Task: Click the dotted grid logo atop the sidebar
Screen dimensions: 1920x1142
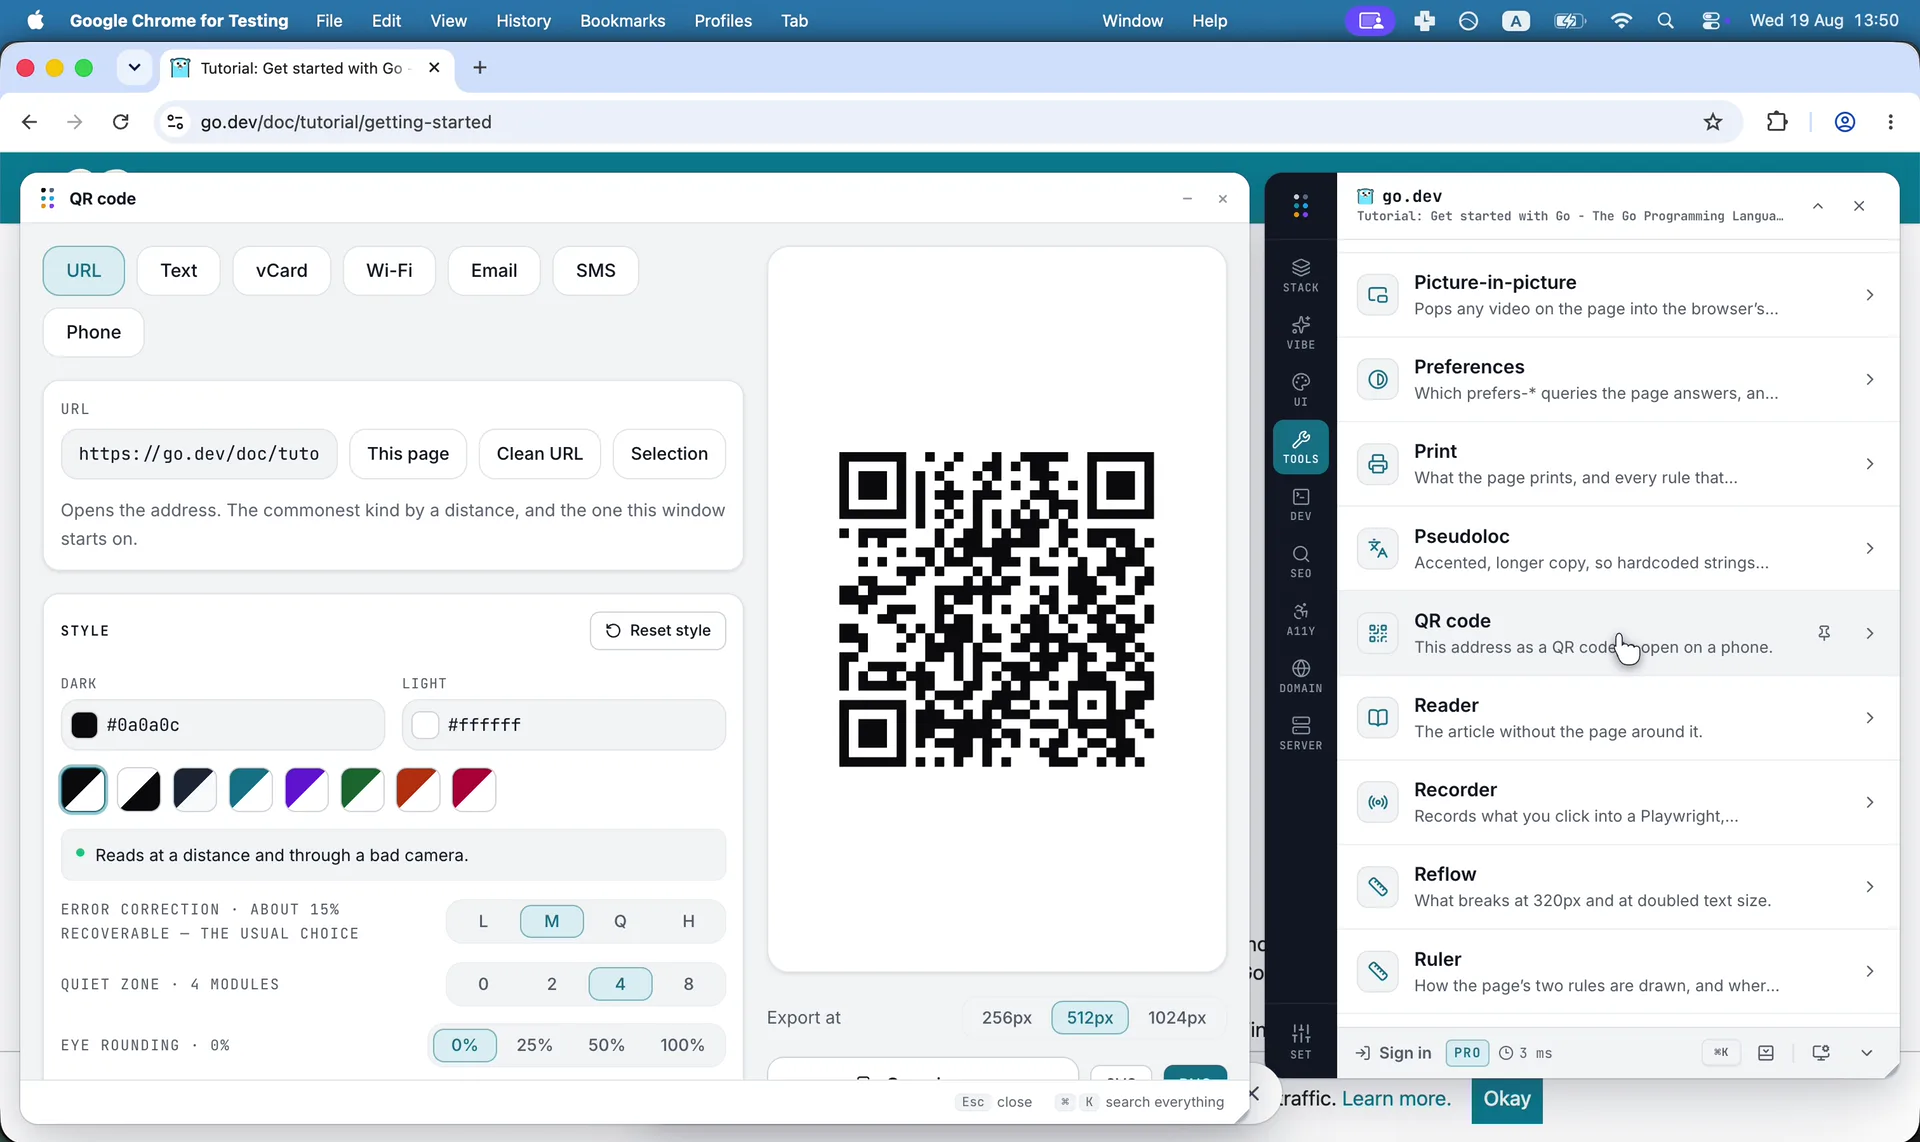Action: point(1300,205)
